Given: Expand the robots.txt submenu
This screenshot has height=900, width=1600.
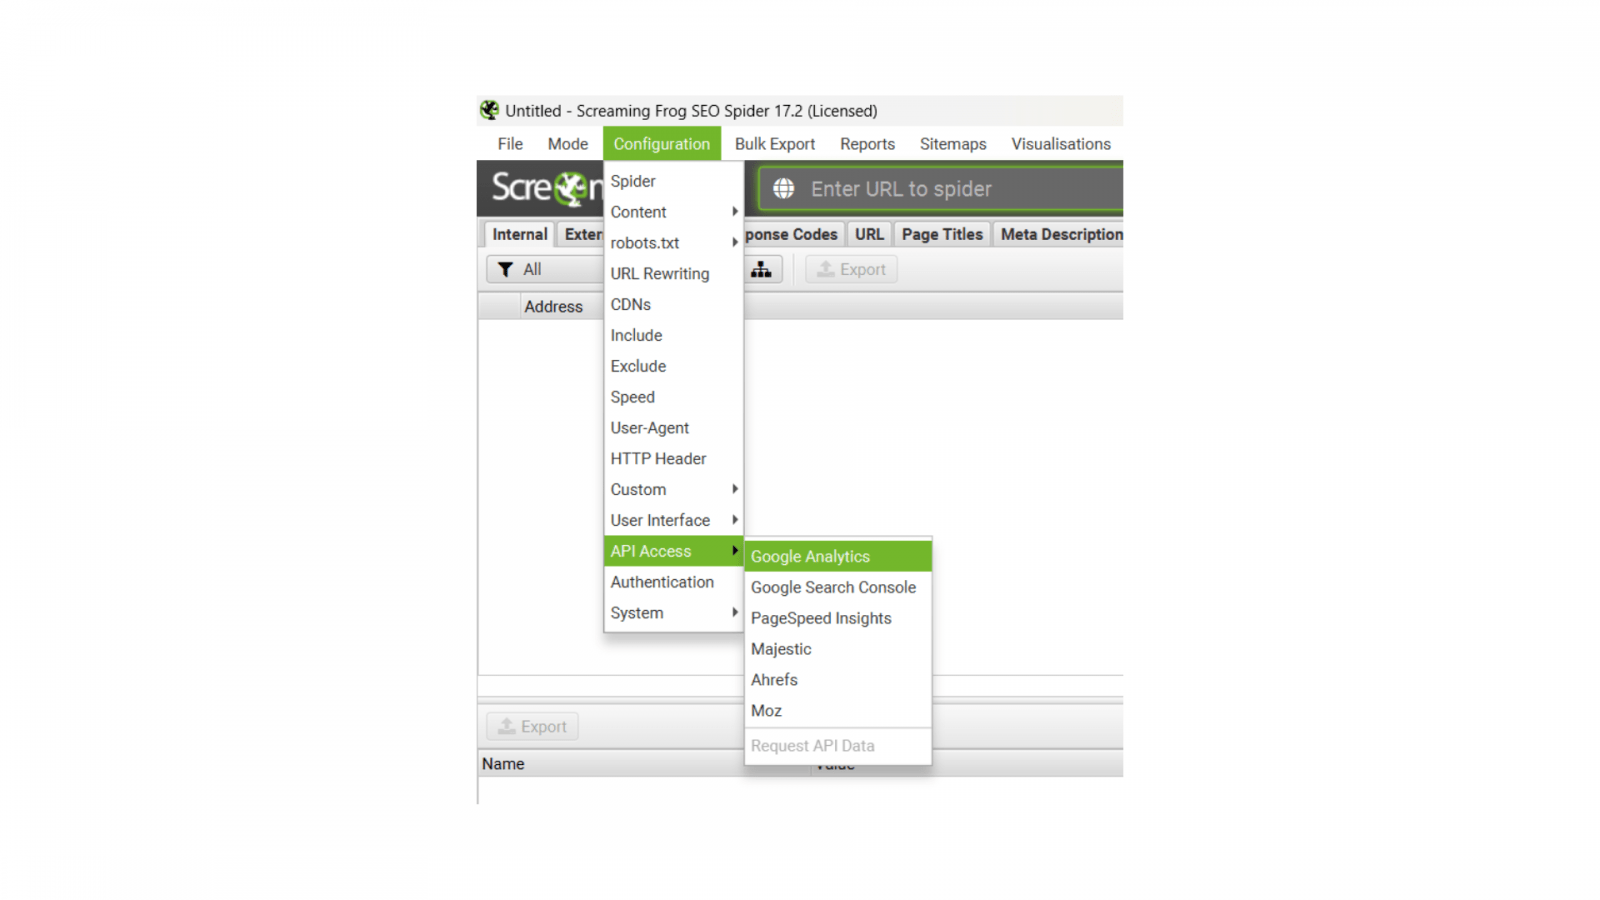Looking at the screenshot, I should click(673, 243).
